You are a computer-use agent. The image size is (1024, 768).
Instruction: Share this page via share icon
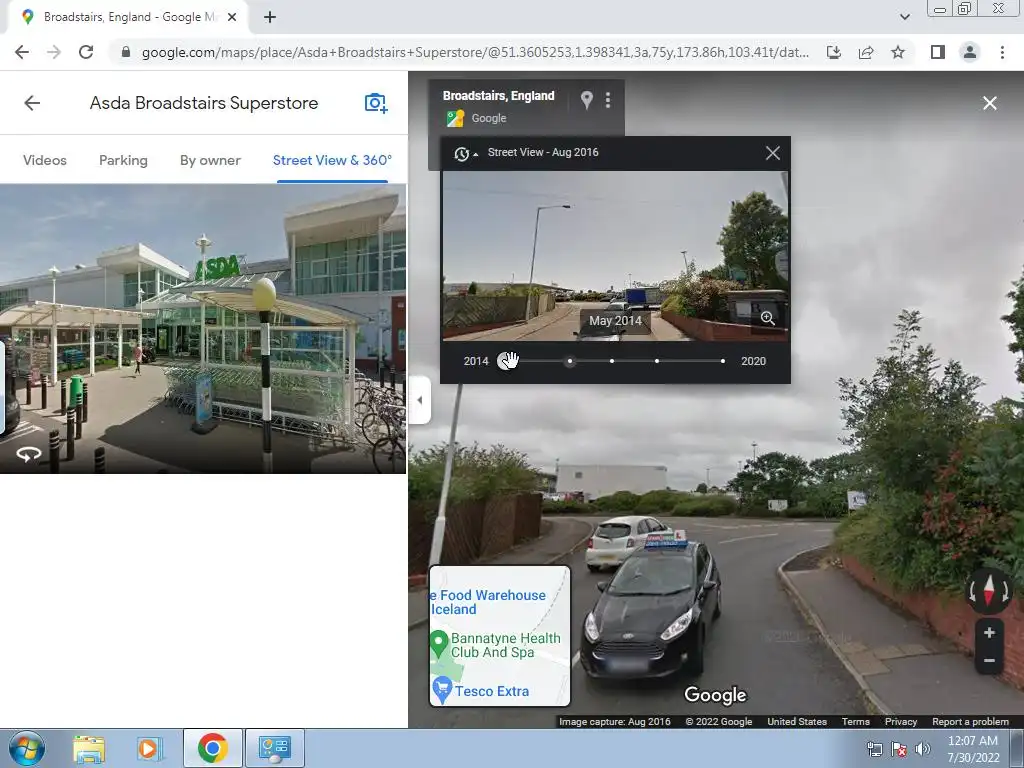[866, 52]
